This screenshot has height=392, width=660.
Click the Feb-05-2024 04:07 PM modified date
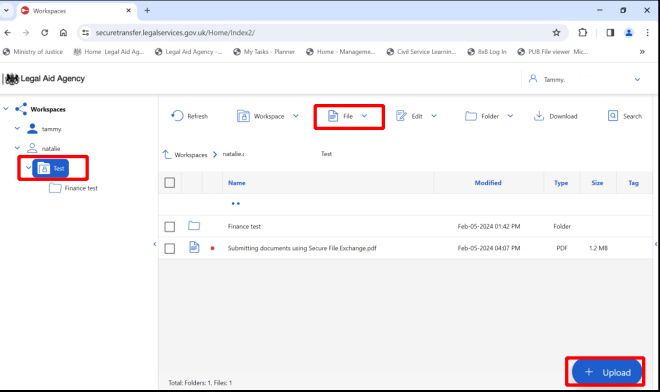pos(489,248)
